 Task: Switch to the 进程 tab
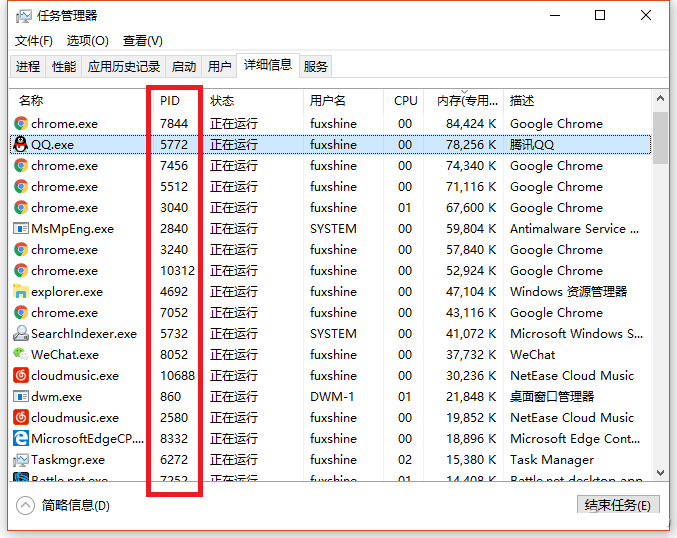[28, 66]
